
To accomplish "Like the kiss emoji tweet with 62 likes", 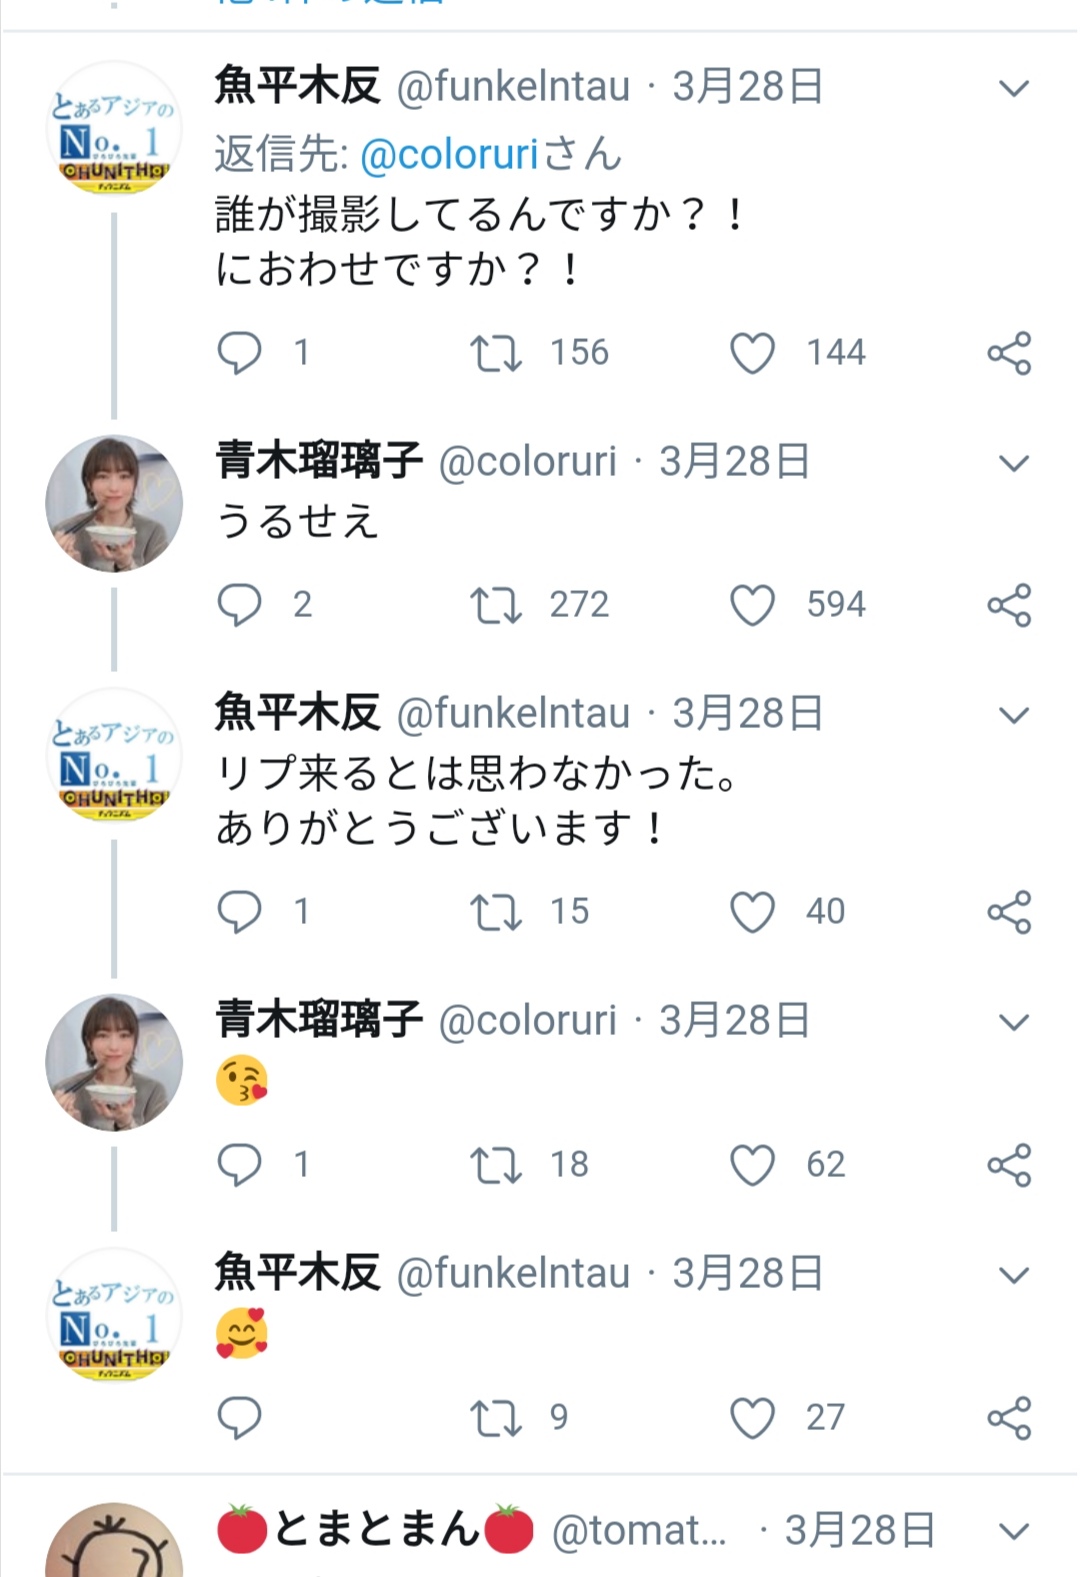I will click(753, 1165).
